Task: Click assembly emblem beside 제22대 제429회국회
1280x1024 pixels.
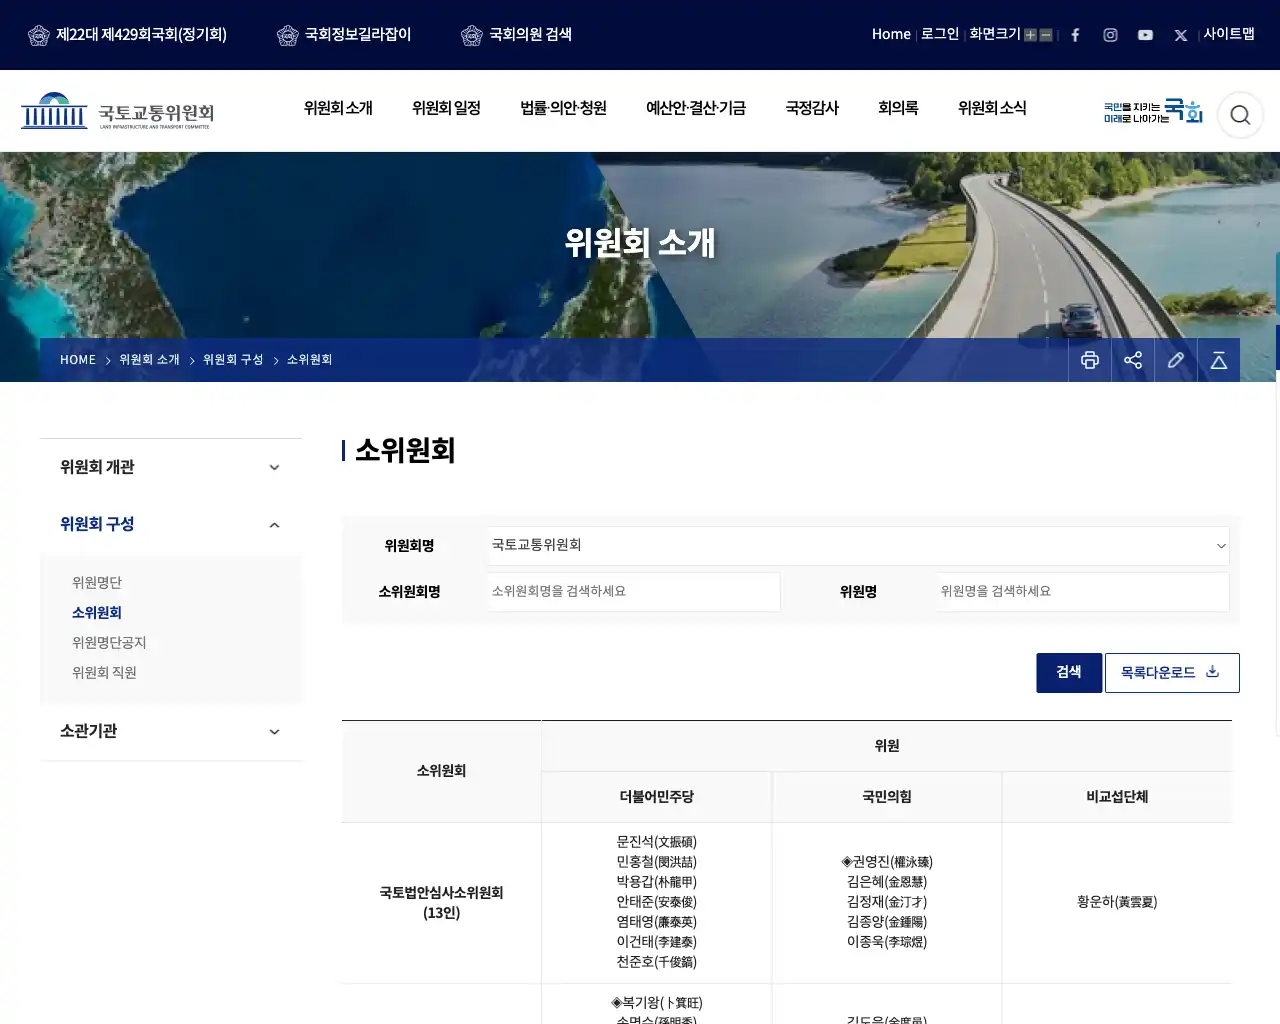Action: [39, 35]
